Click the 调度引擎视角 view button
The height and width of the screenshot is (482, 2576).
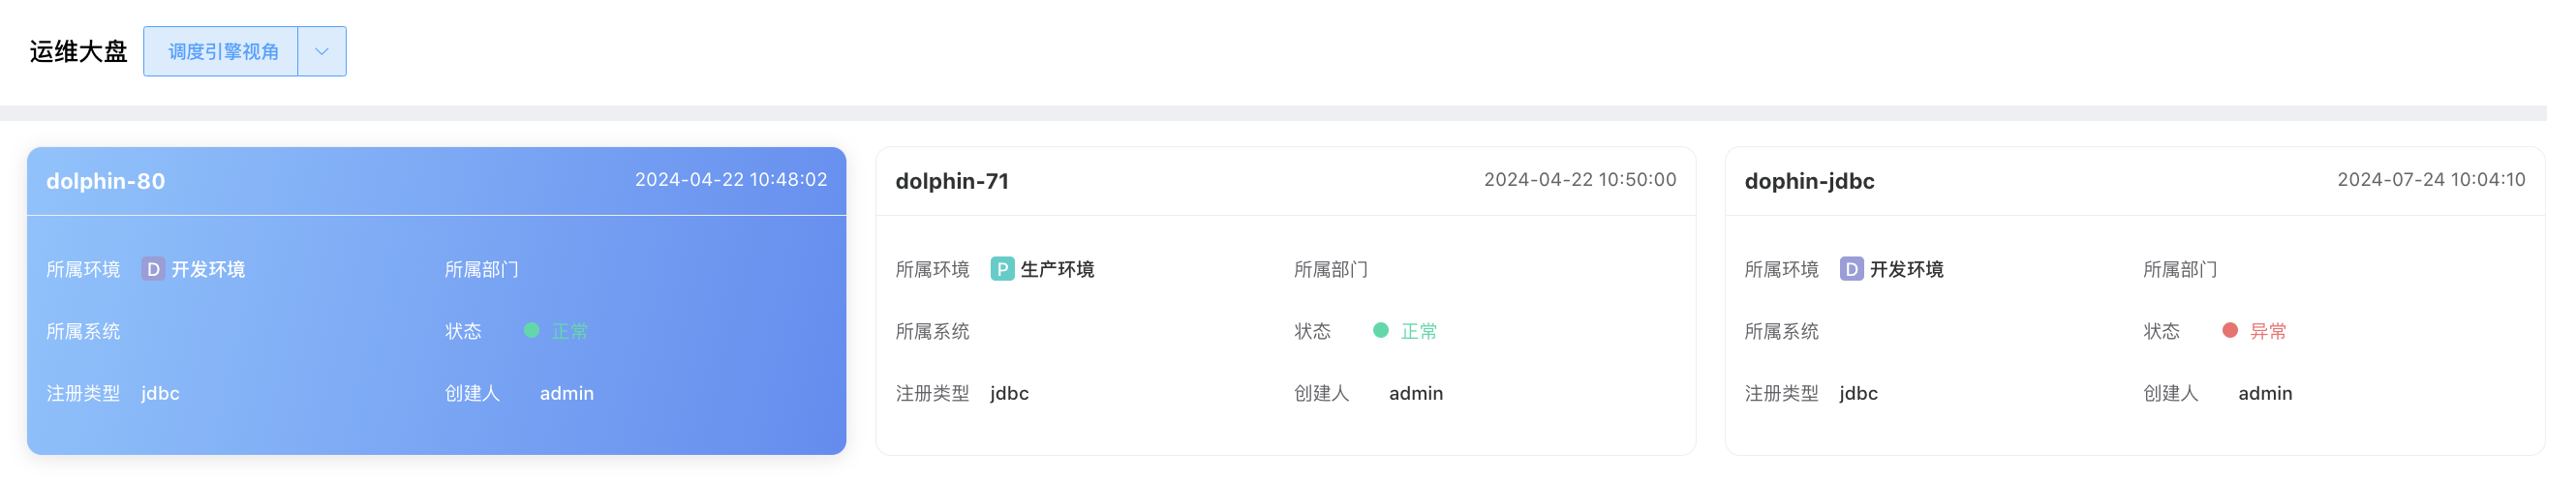(x=221, y=51)
